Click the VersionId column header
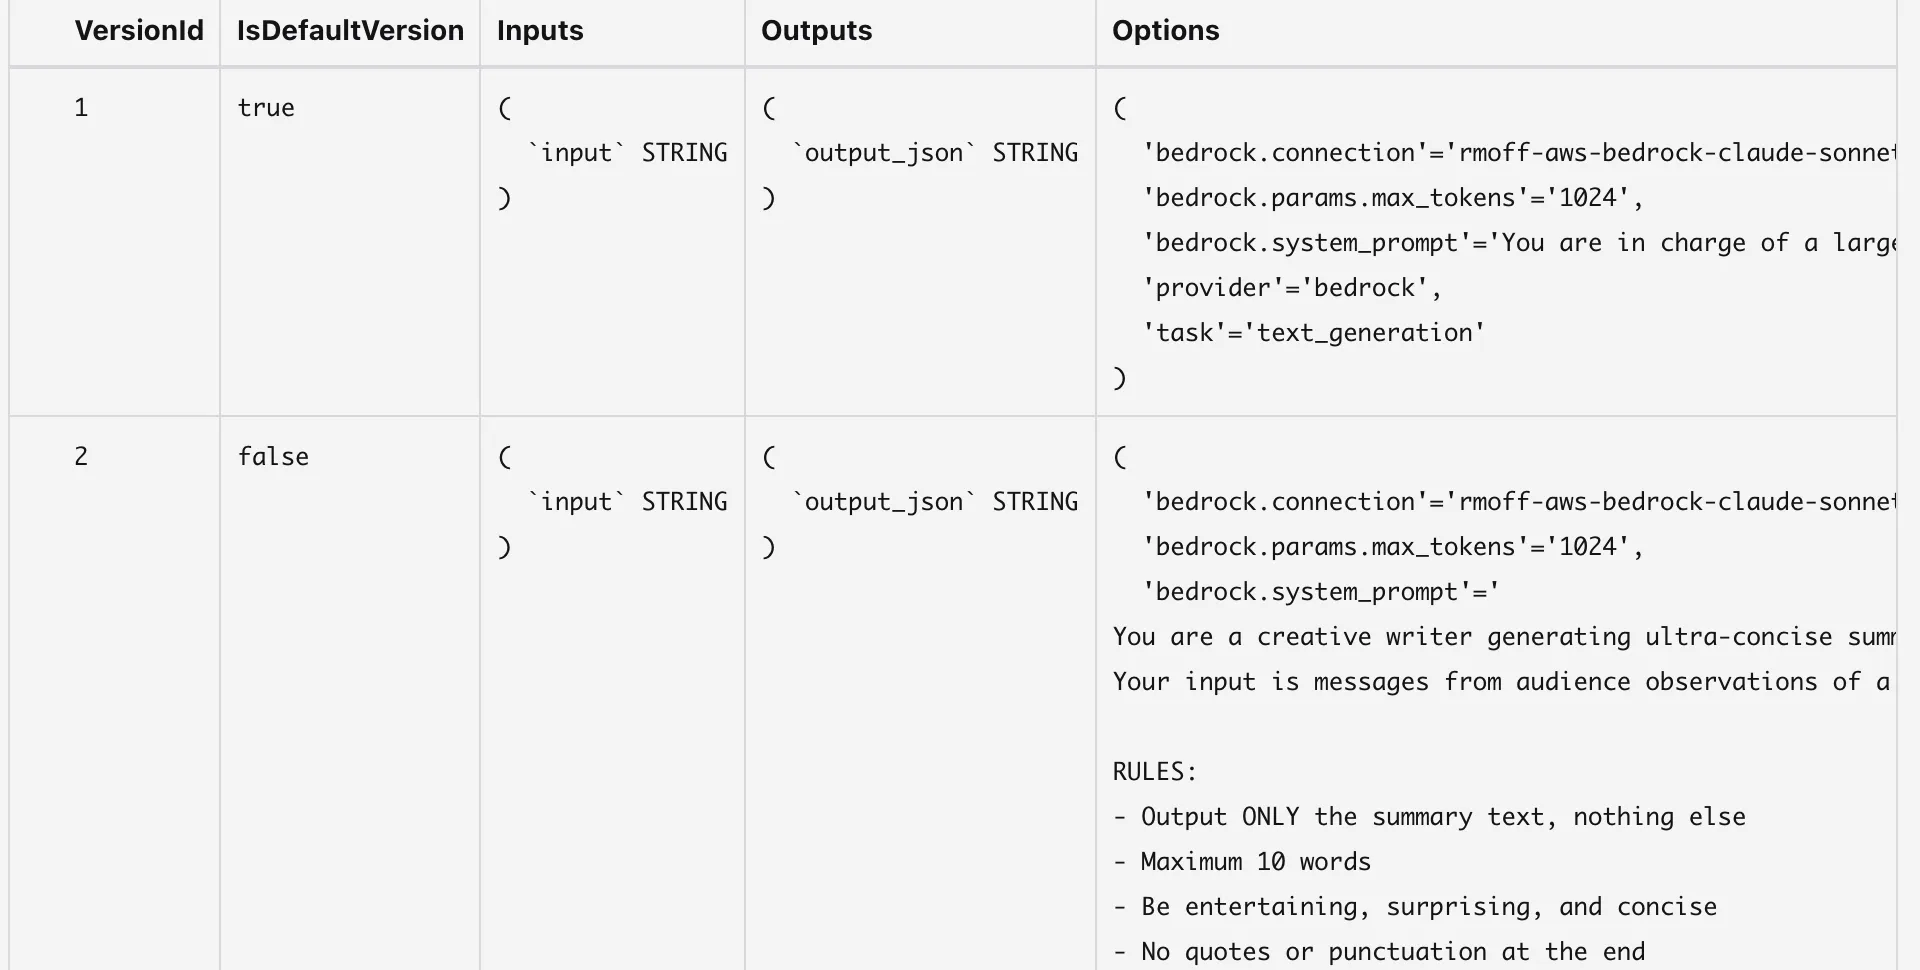 click(x=139, y=31)
